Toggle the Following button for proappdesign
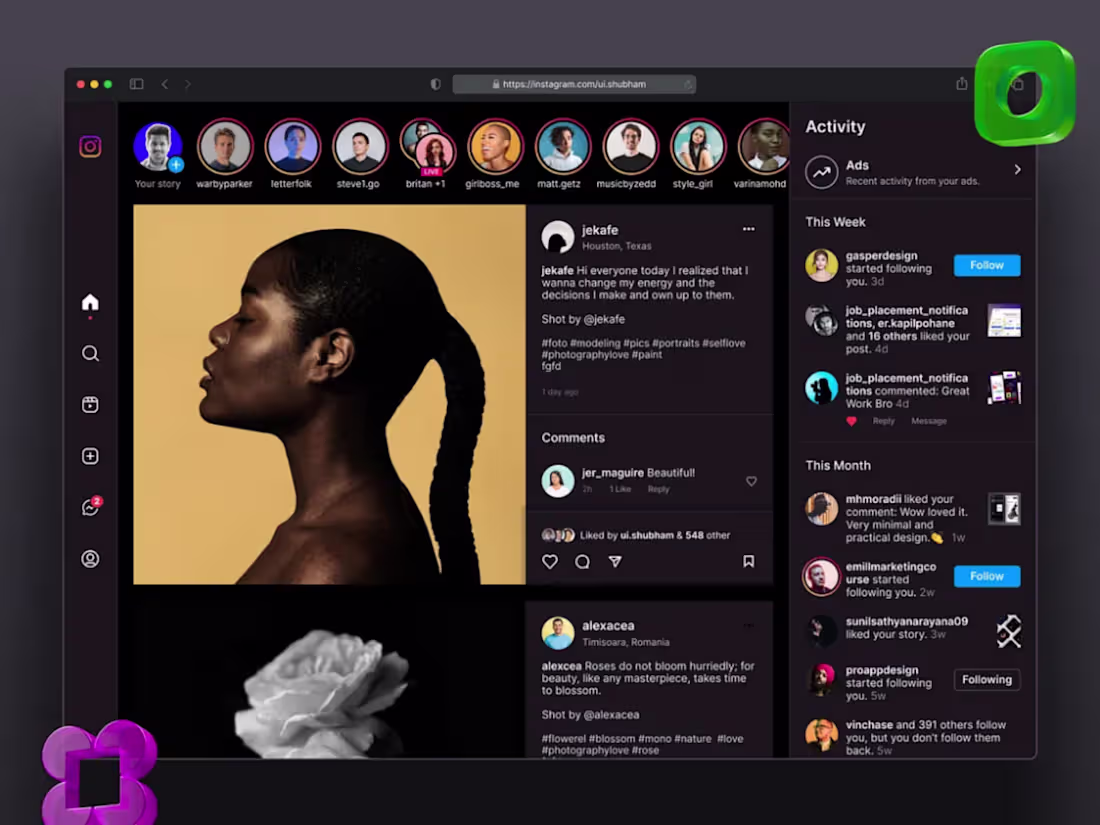The height and width of the screenshot is (825, 1100). click(x=986, y=680)
